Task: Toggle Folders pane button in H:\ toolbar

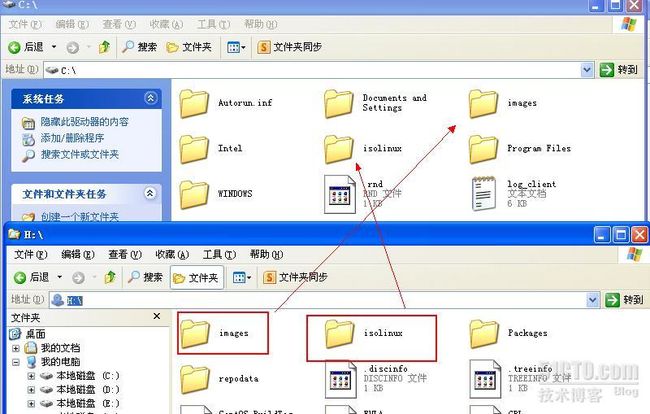Action: click(195, 277)
